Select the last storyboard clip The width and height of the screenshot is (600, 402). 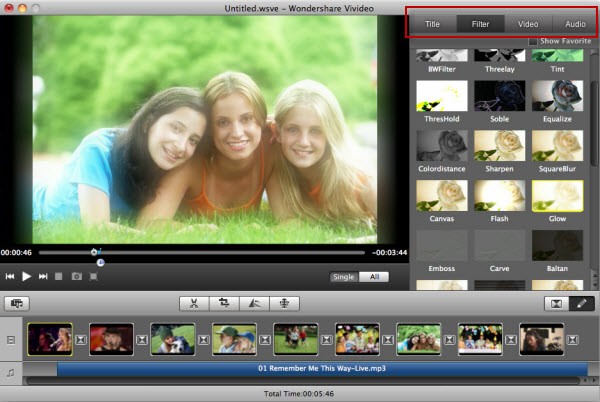point(541,339)
